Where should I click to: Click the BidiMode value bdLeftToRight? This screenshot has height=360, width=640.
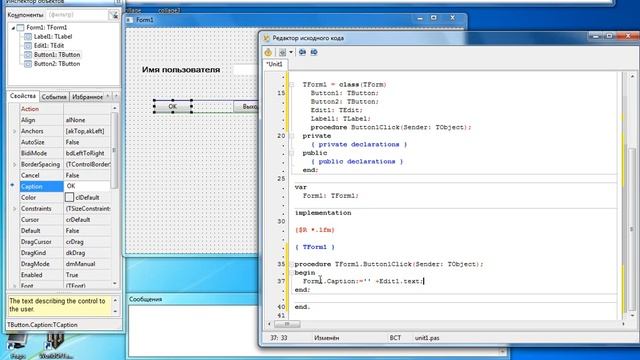tap(87, 153)
